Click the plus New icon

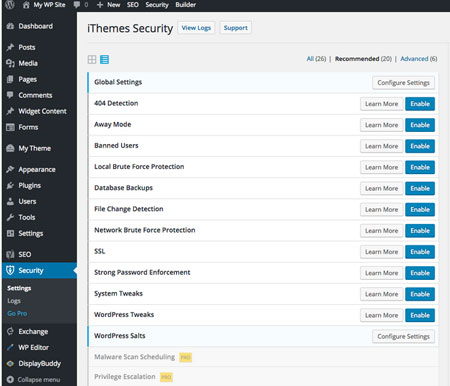click(99, 5)
